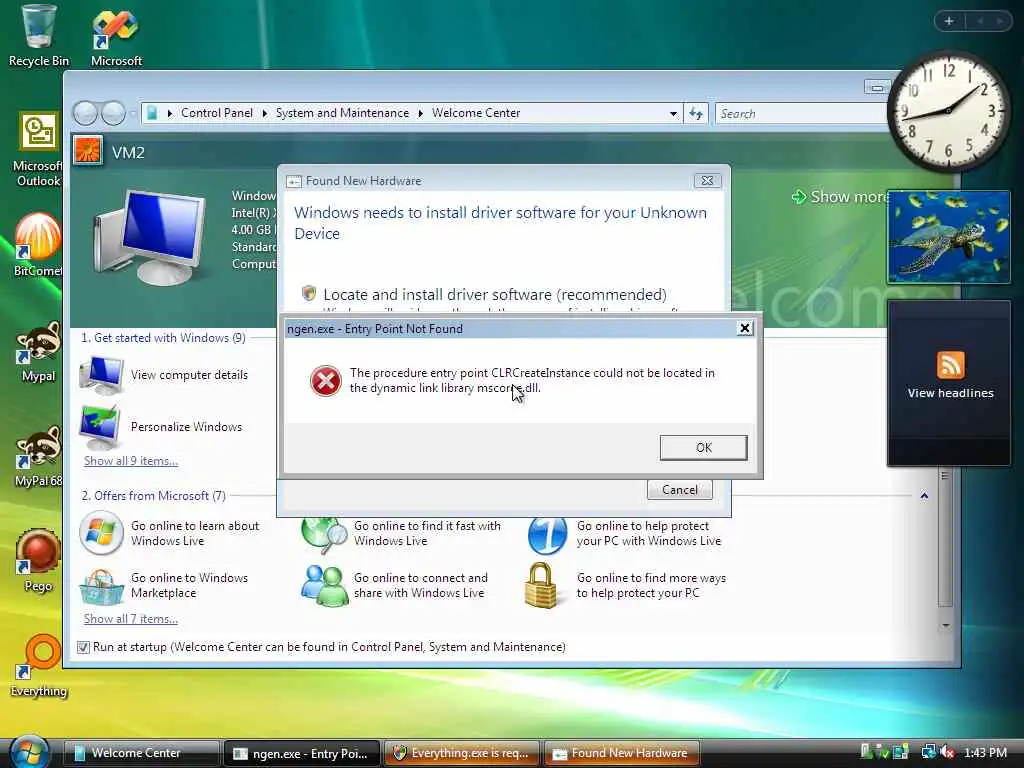1024x768 pixels.
Task: Click Cancel in Found New Hardware dialog
Action: pyautogui.click(x=679, y=490)
